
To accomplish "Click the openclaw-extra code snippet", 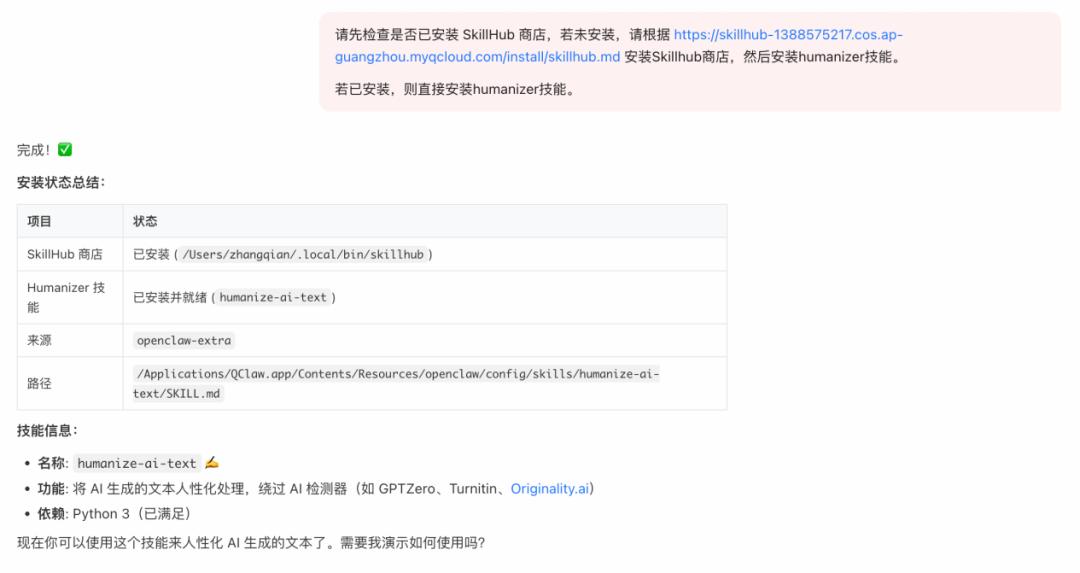I will tap(184, 340).
